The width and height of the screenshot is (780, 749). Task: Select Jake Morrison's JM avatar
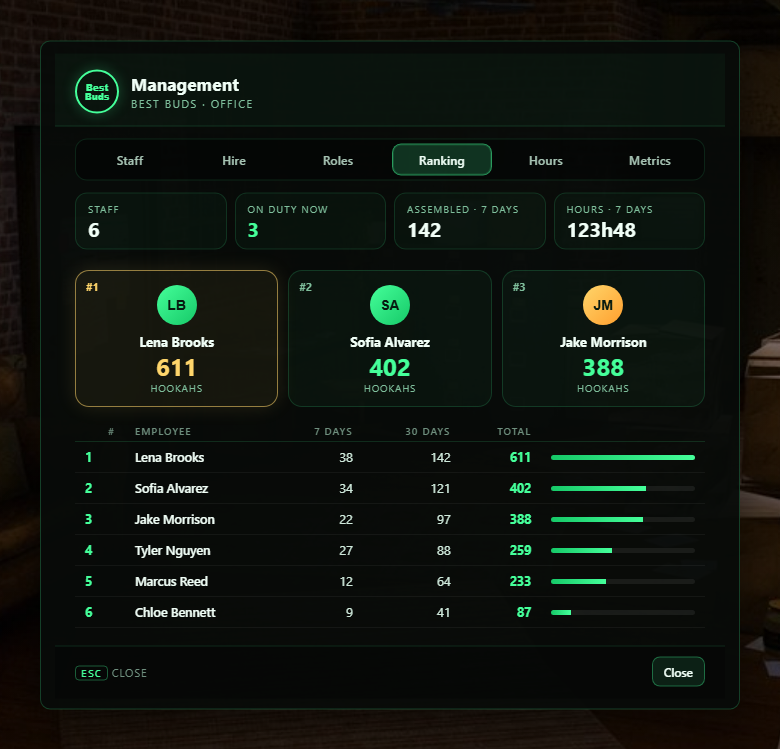[603, 305]
